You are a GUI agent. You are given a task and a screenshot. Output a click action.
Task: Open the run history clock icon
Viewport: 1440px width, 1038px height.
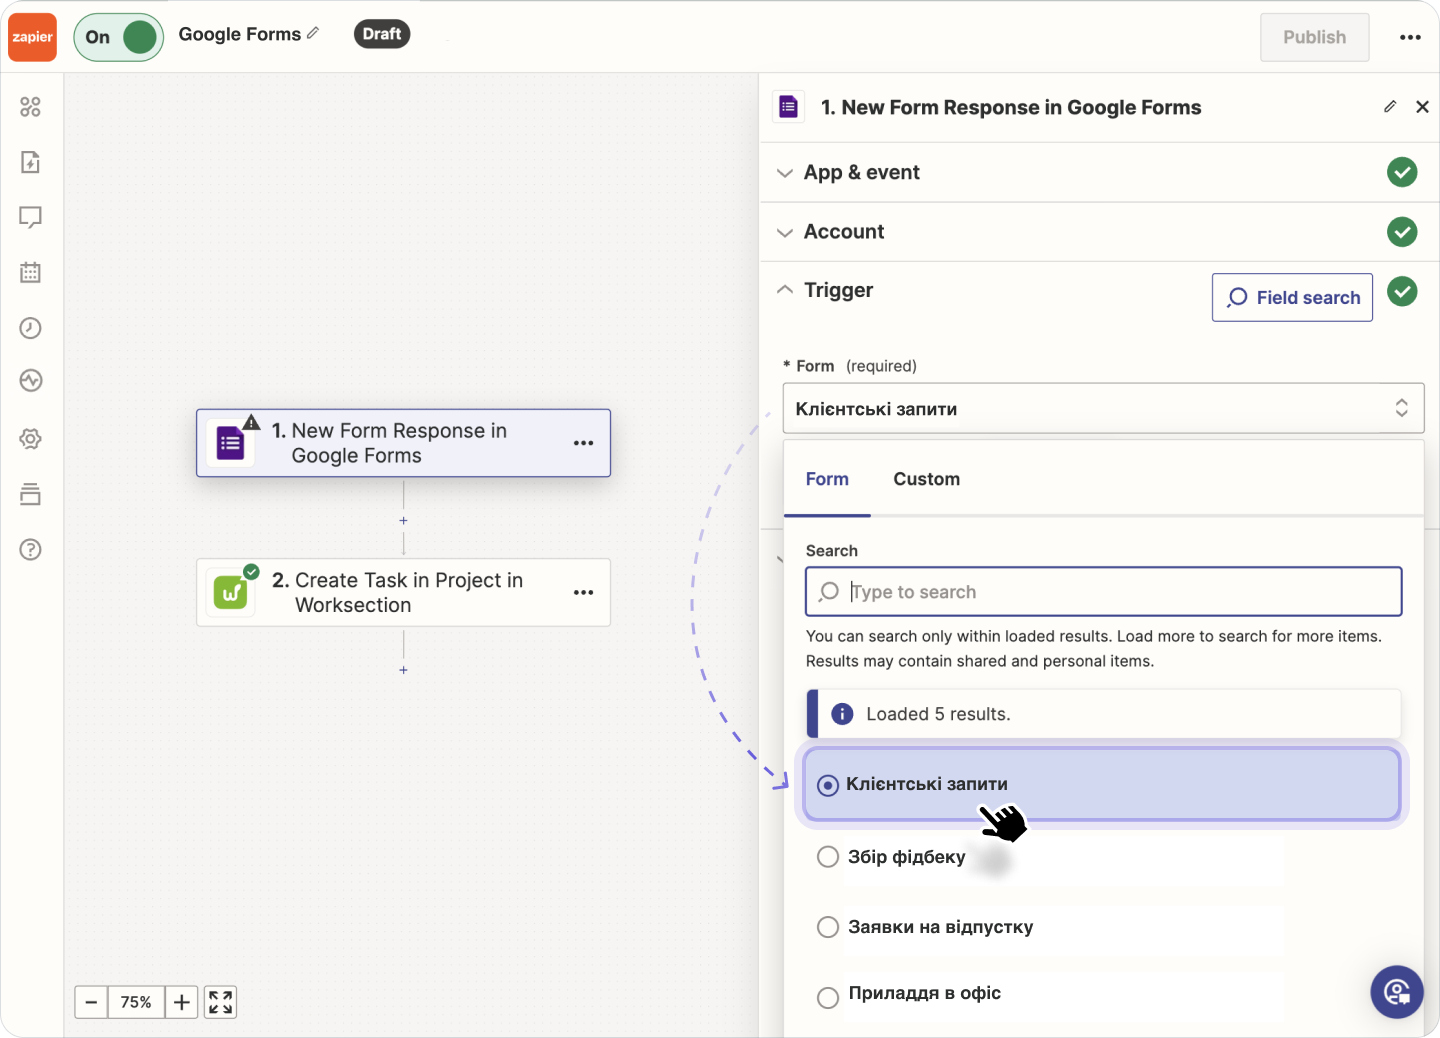pyautogui.click(x=30, y=328)
